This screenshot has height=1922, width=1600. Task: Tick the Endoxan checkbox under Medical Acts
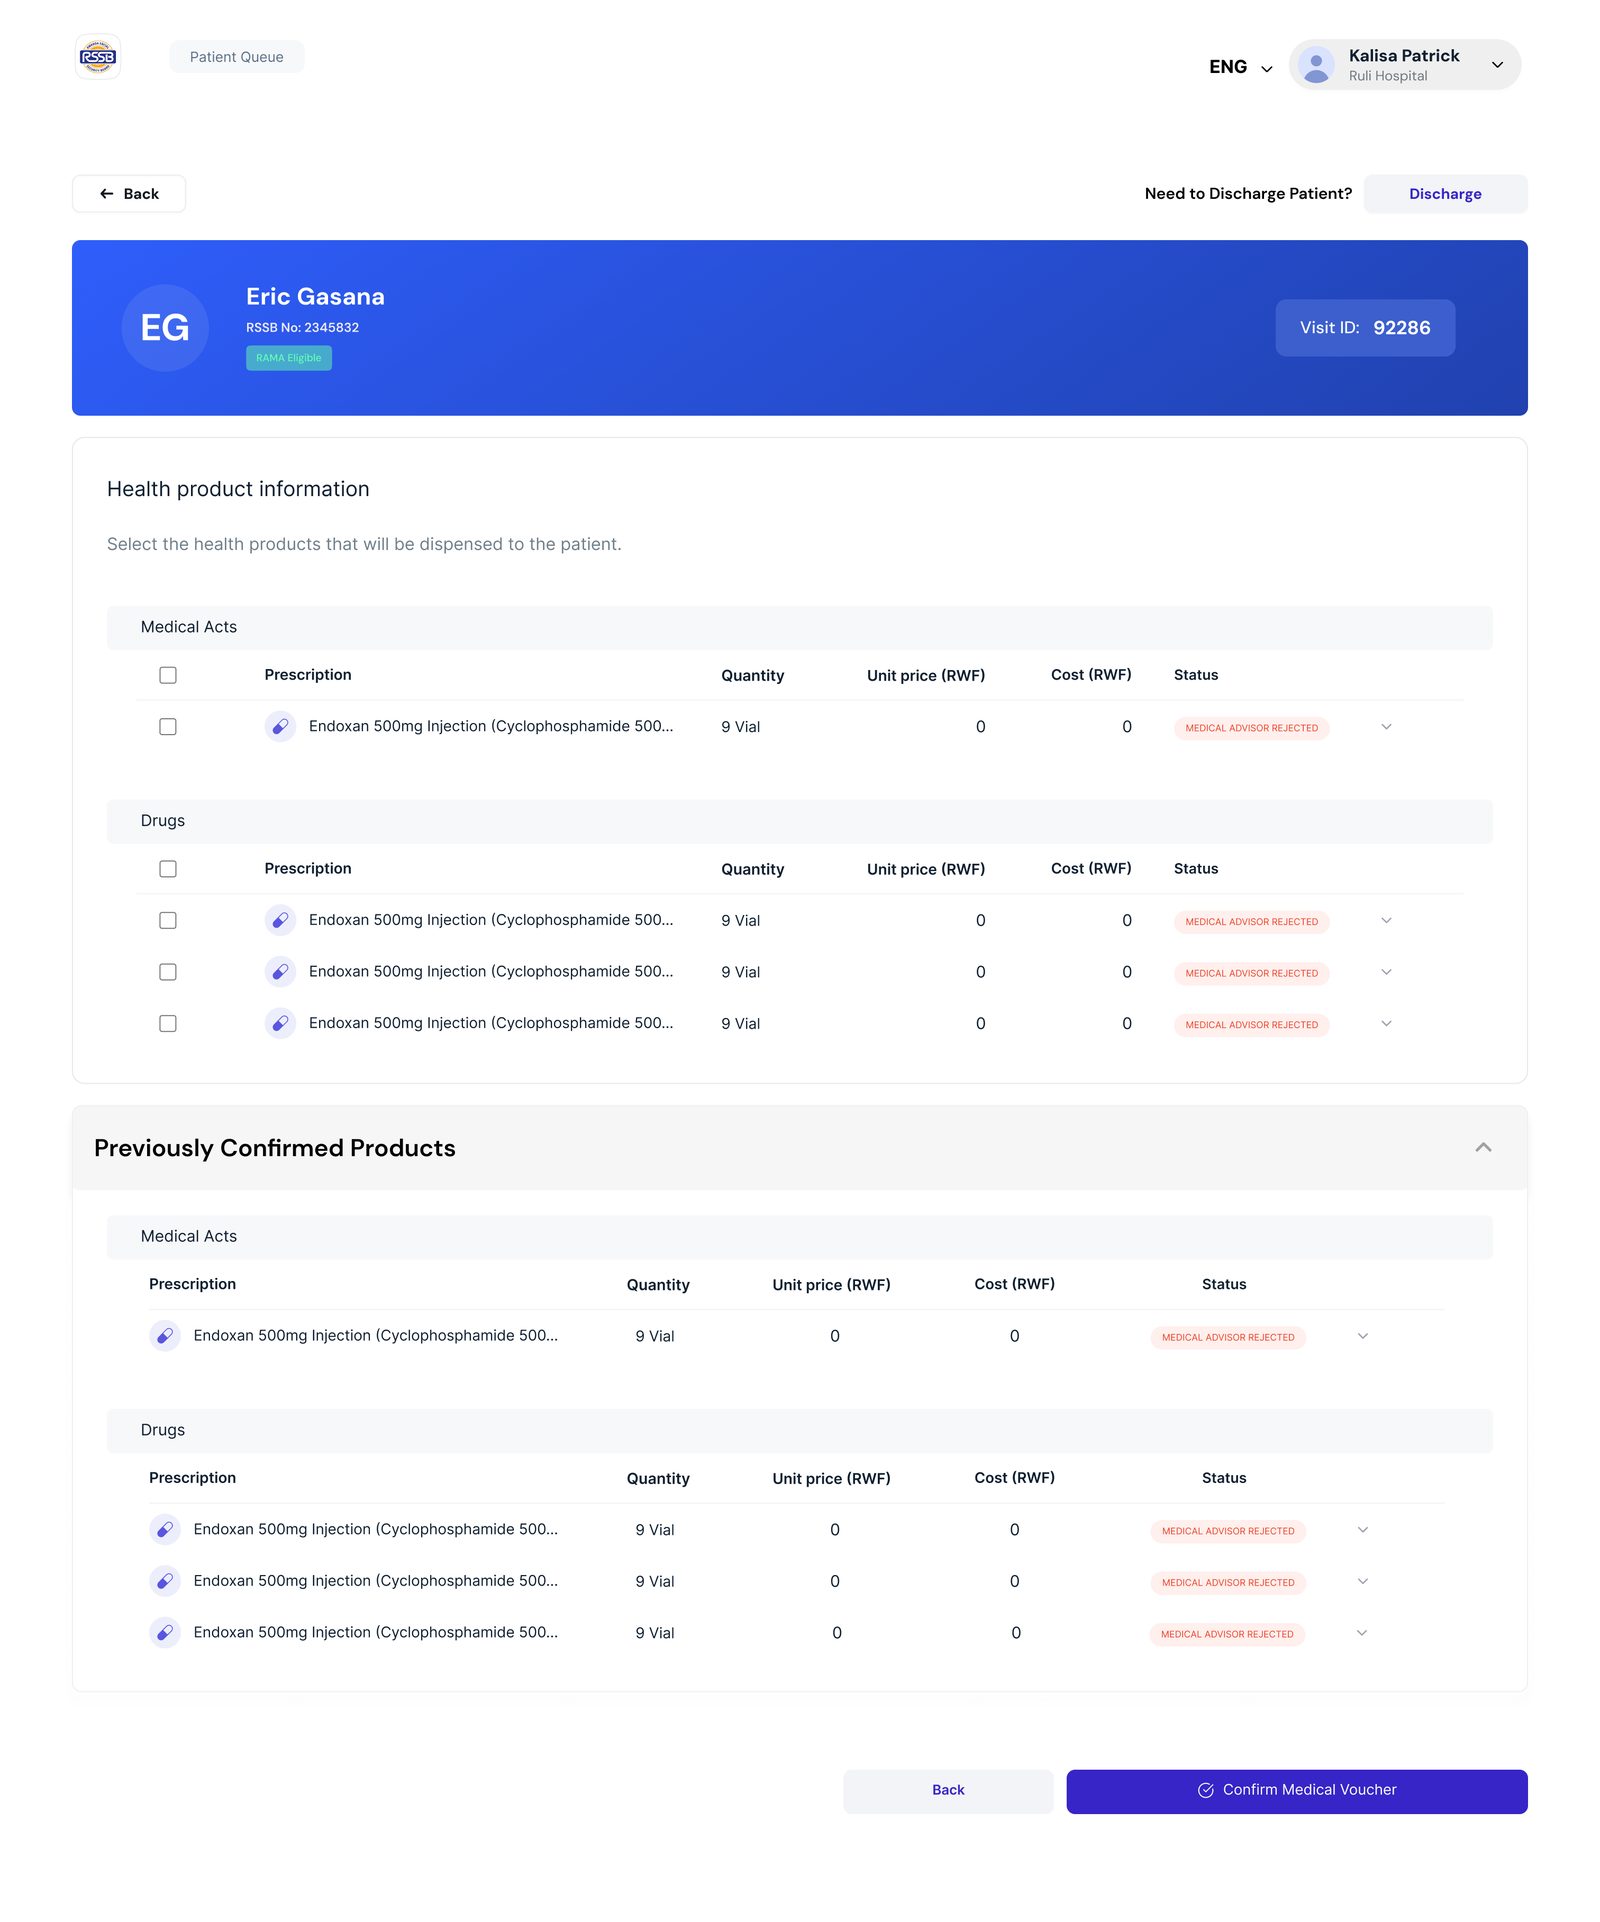pyautogui.click(x=168, y=727)
